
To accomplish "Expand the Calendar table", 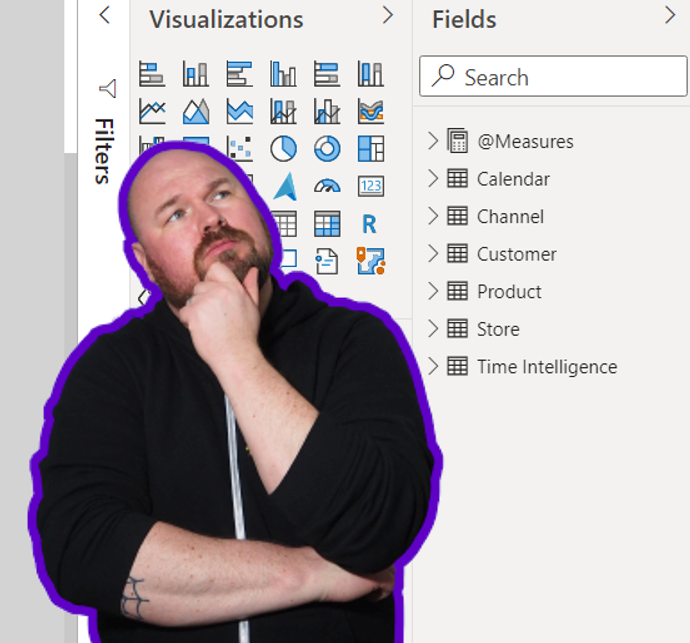I will pos(433,179).
